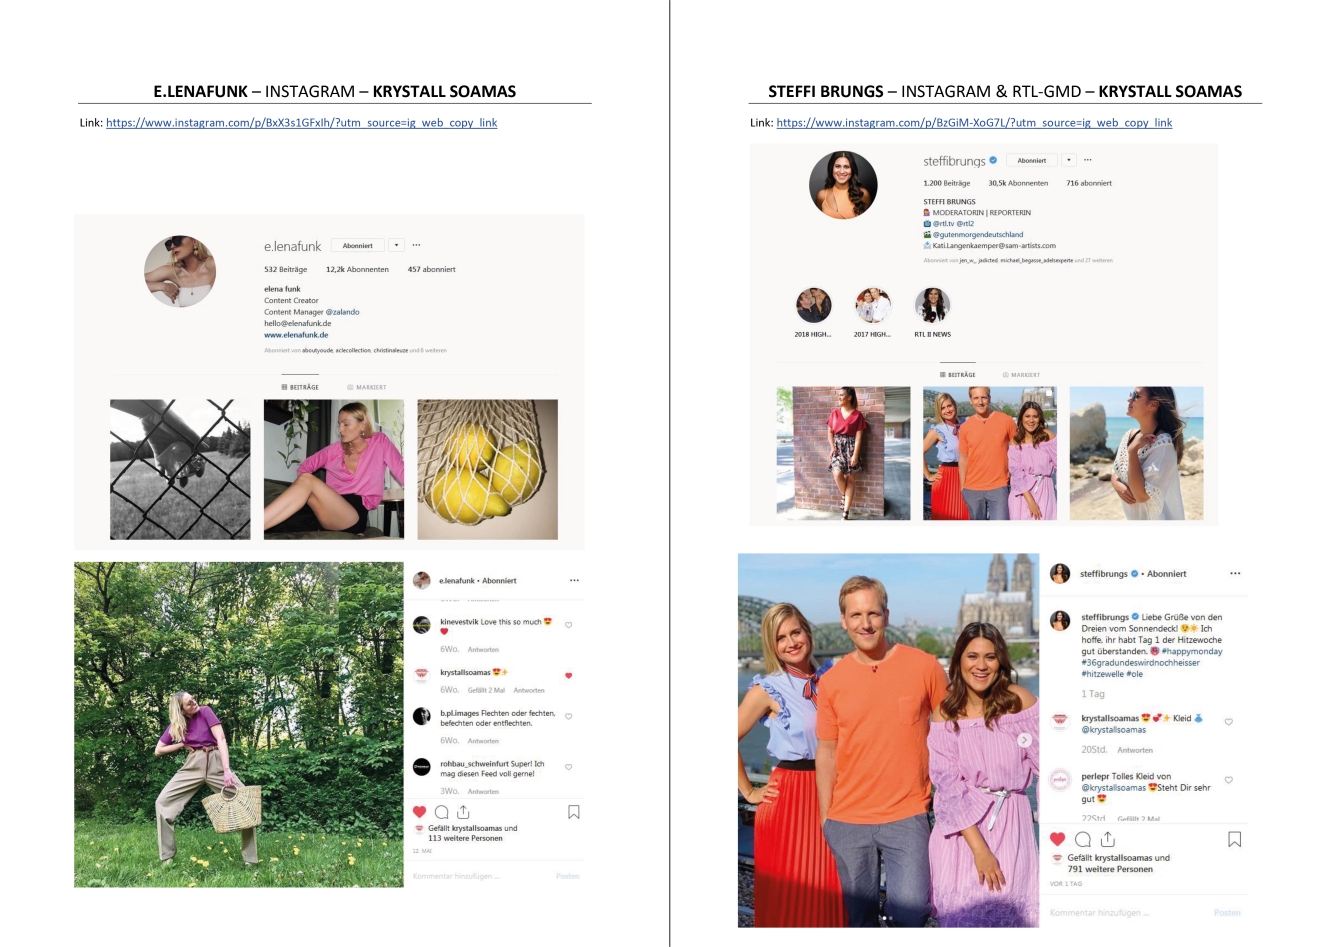Viewport: 1340px width, 947px height.
Task: Click the red heart under steffibrungs post
Action: [x=1058, y=839]
